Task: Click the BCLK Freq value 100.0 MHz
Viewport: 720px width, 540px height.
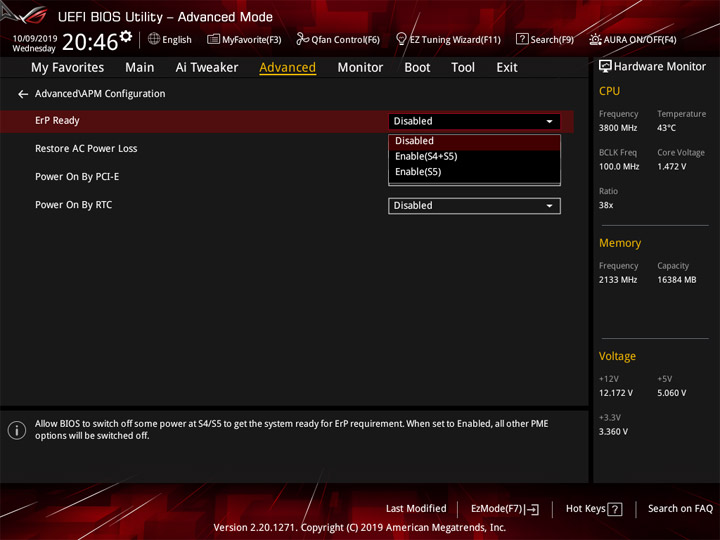Action: coord(619,167)
